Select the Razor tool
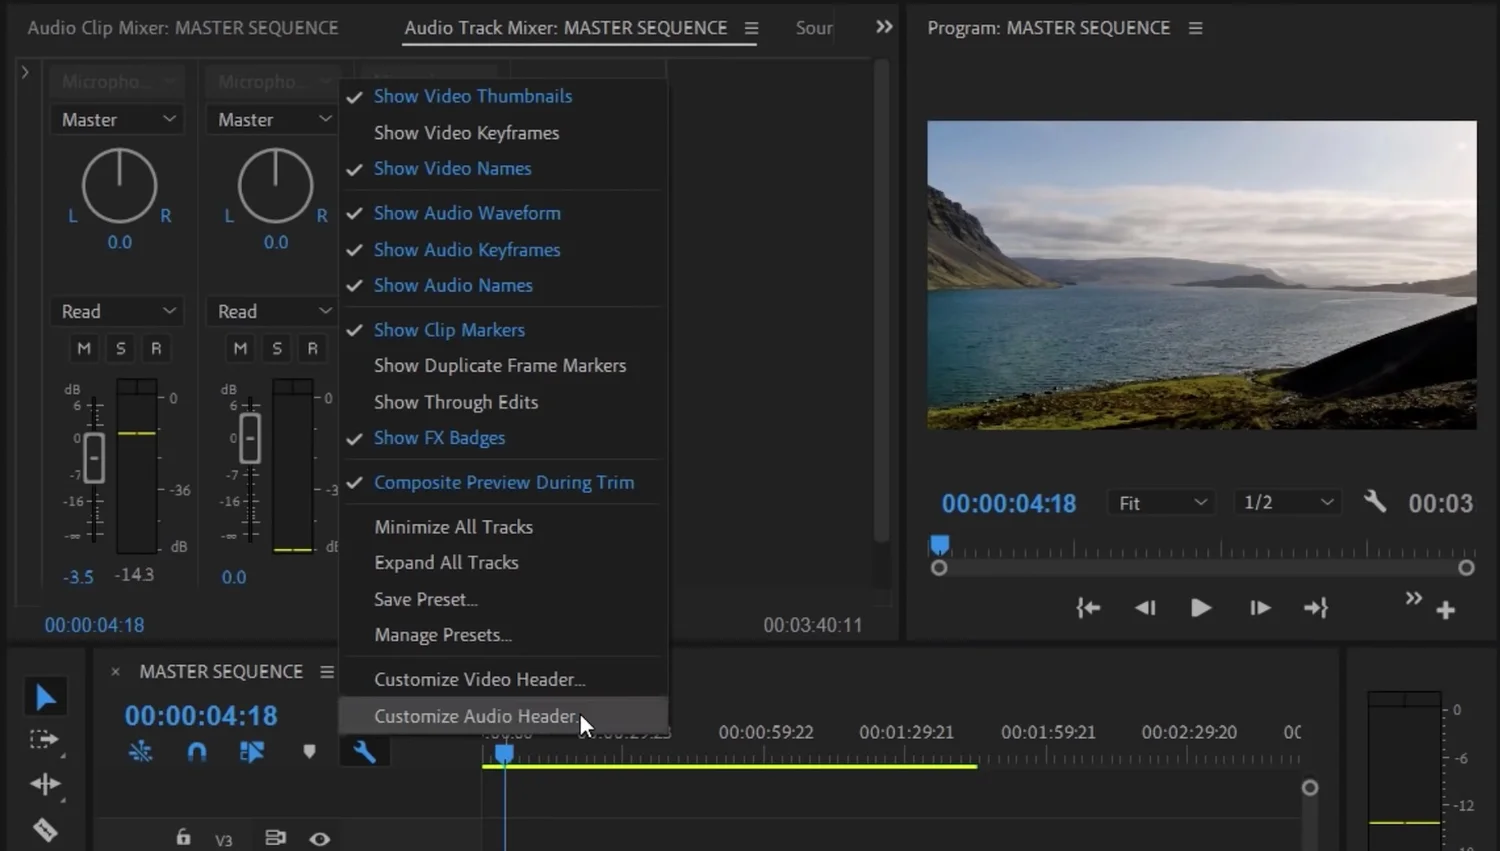The width and height of the screenshot is (1500, 851). coord(45,830)
